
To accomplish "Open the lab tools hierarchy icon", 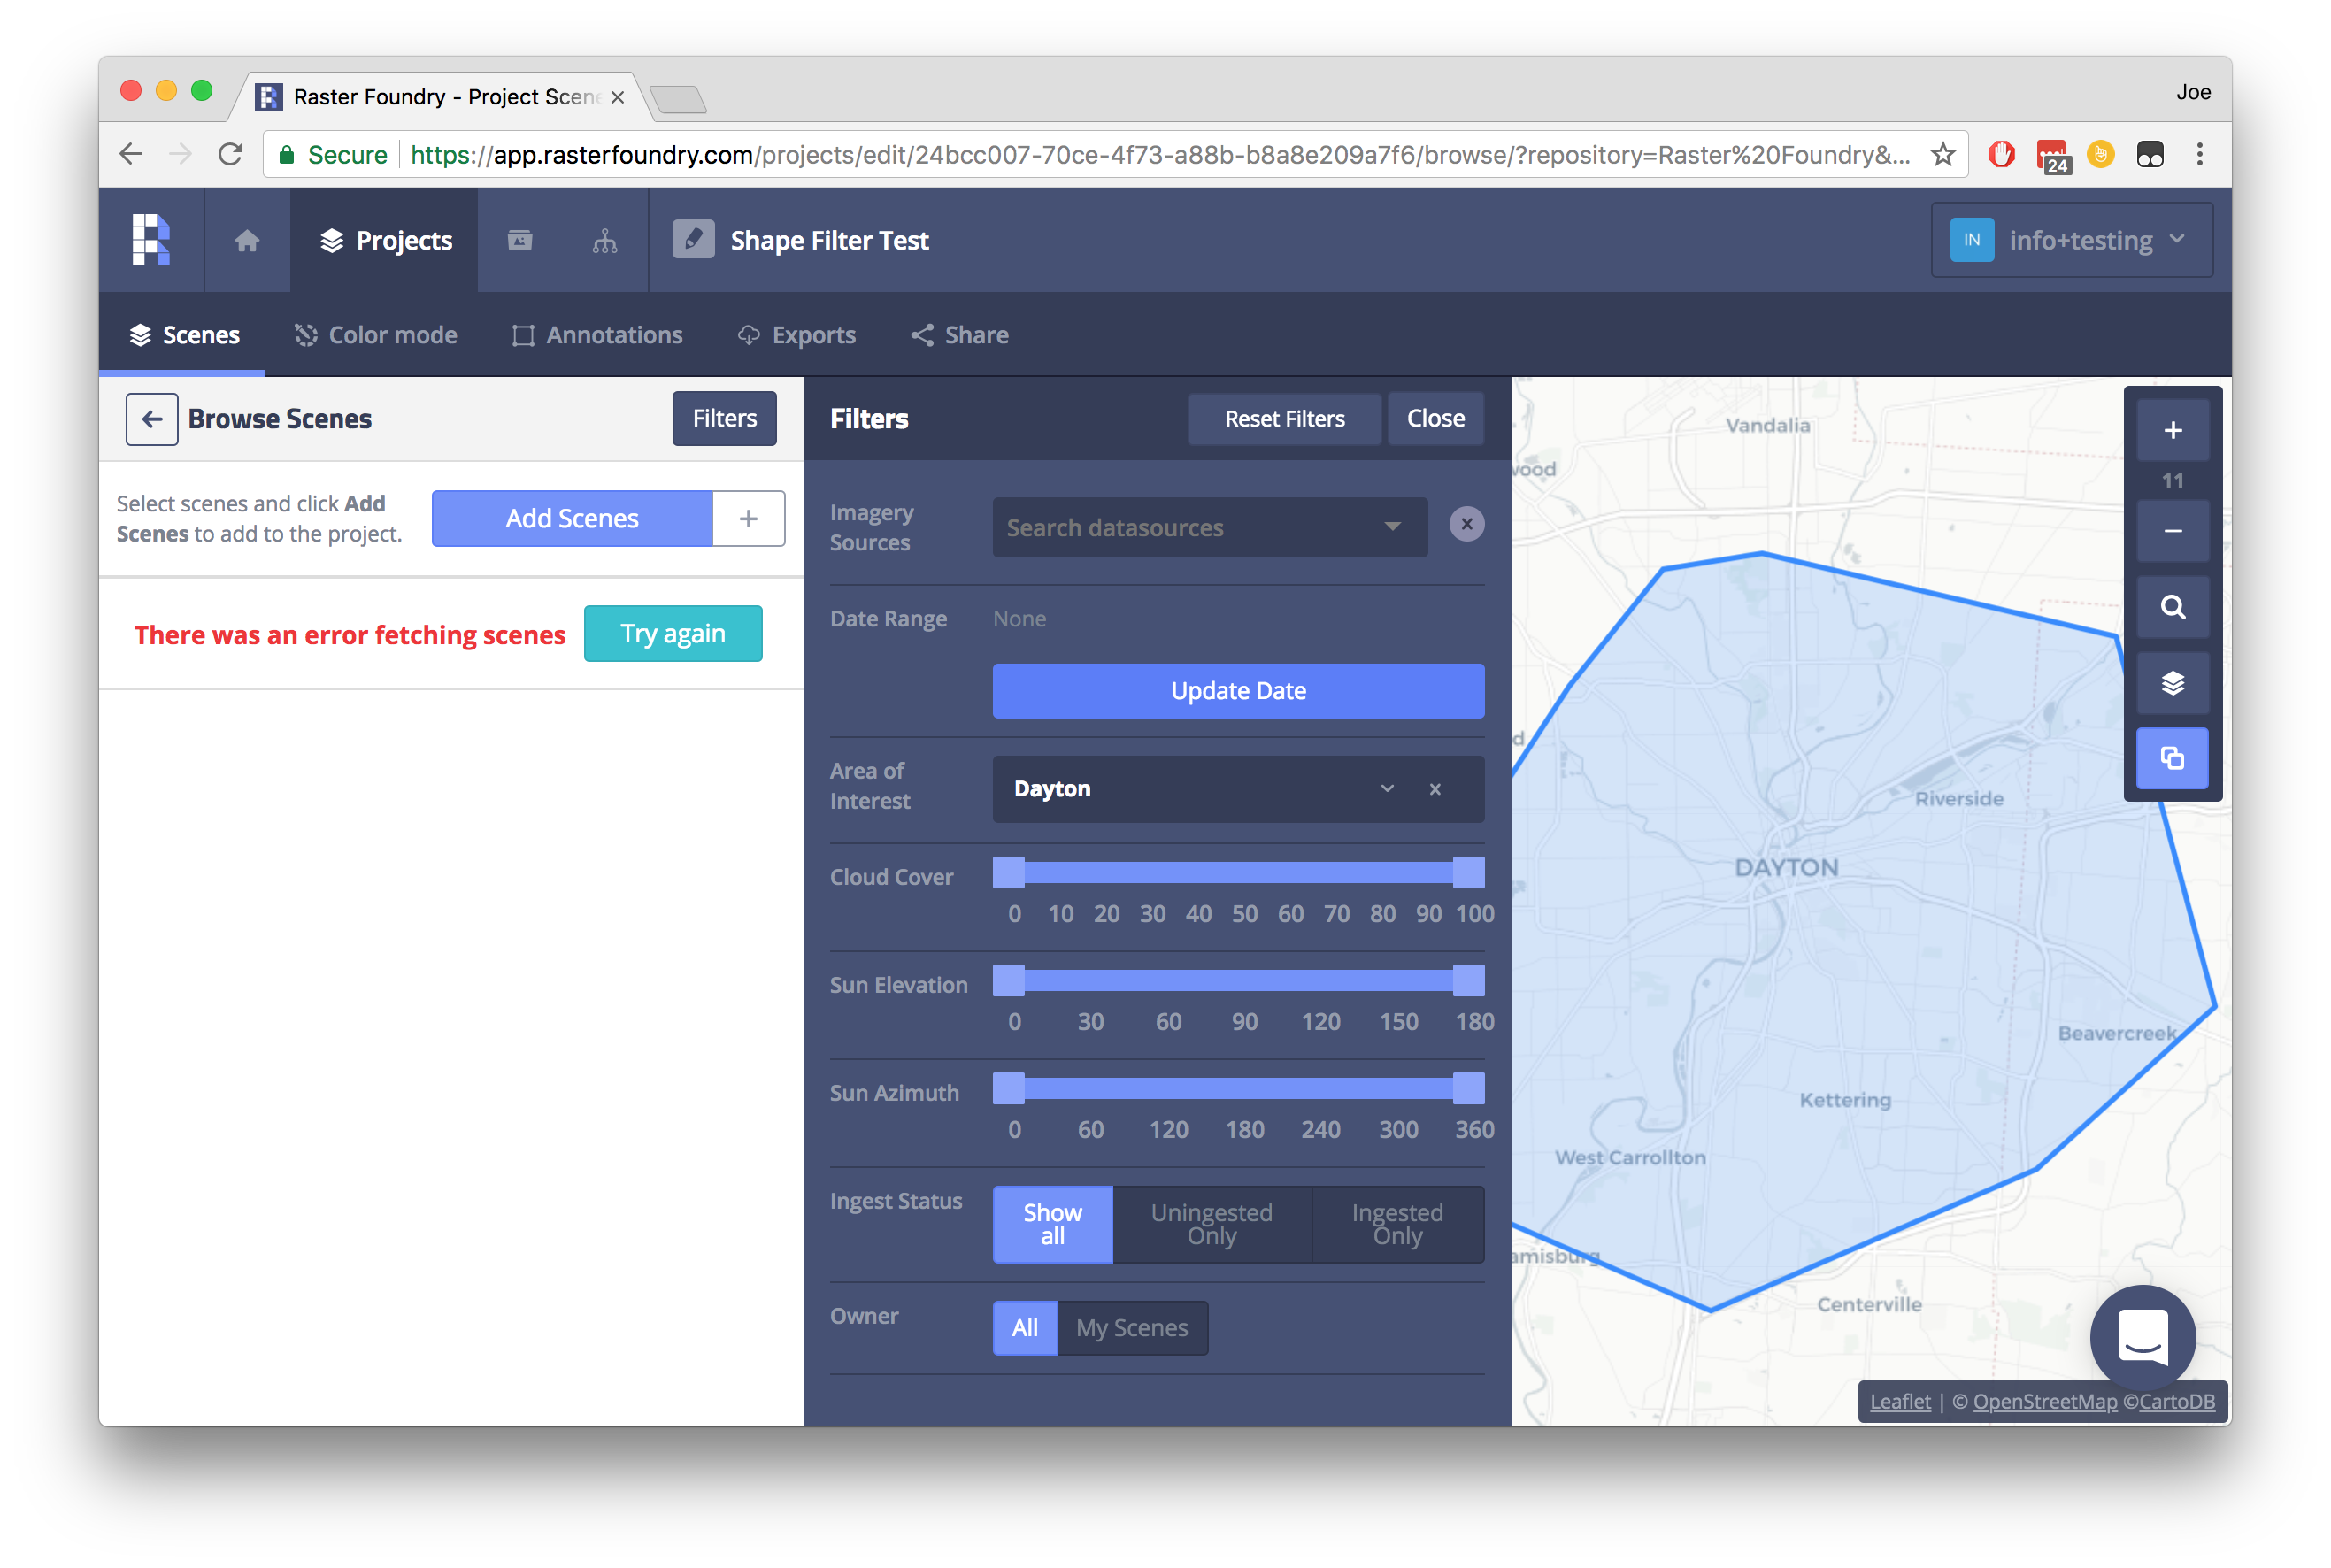I will click(605, 241).
